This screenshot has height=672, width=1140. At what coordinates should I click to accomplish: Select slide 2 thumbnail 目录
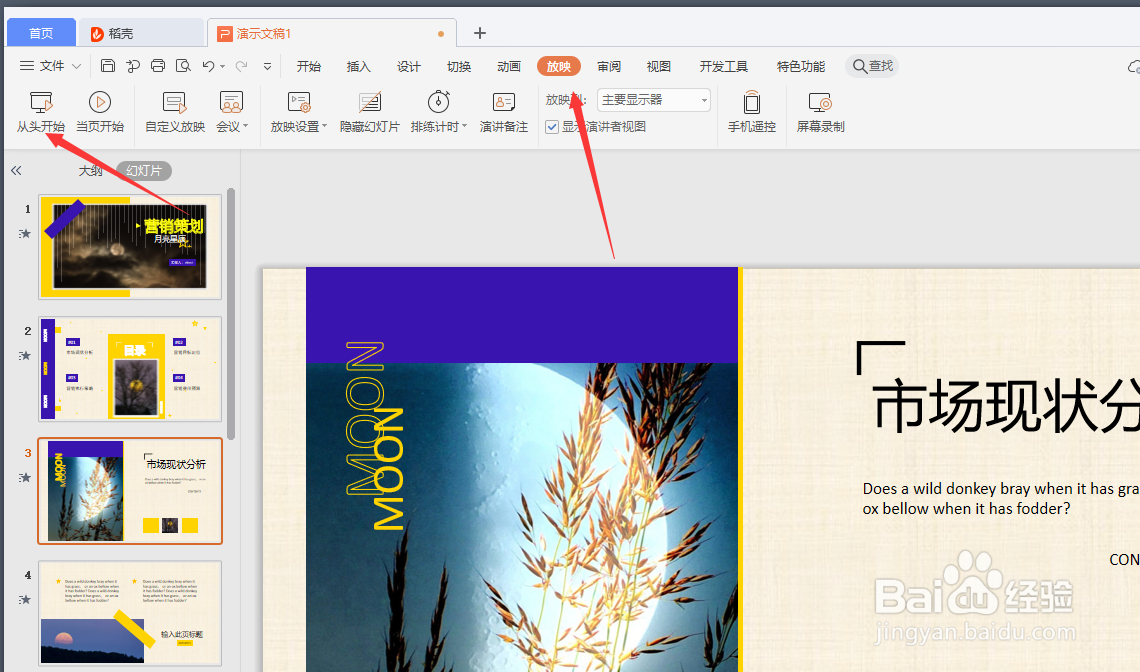pyautogui.click(x=130, y=369)
